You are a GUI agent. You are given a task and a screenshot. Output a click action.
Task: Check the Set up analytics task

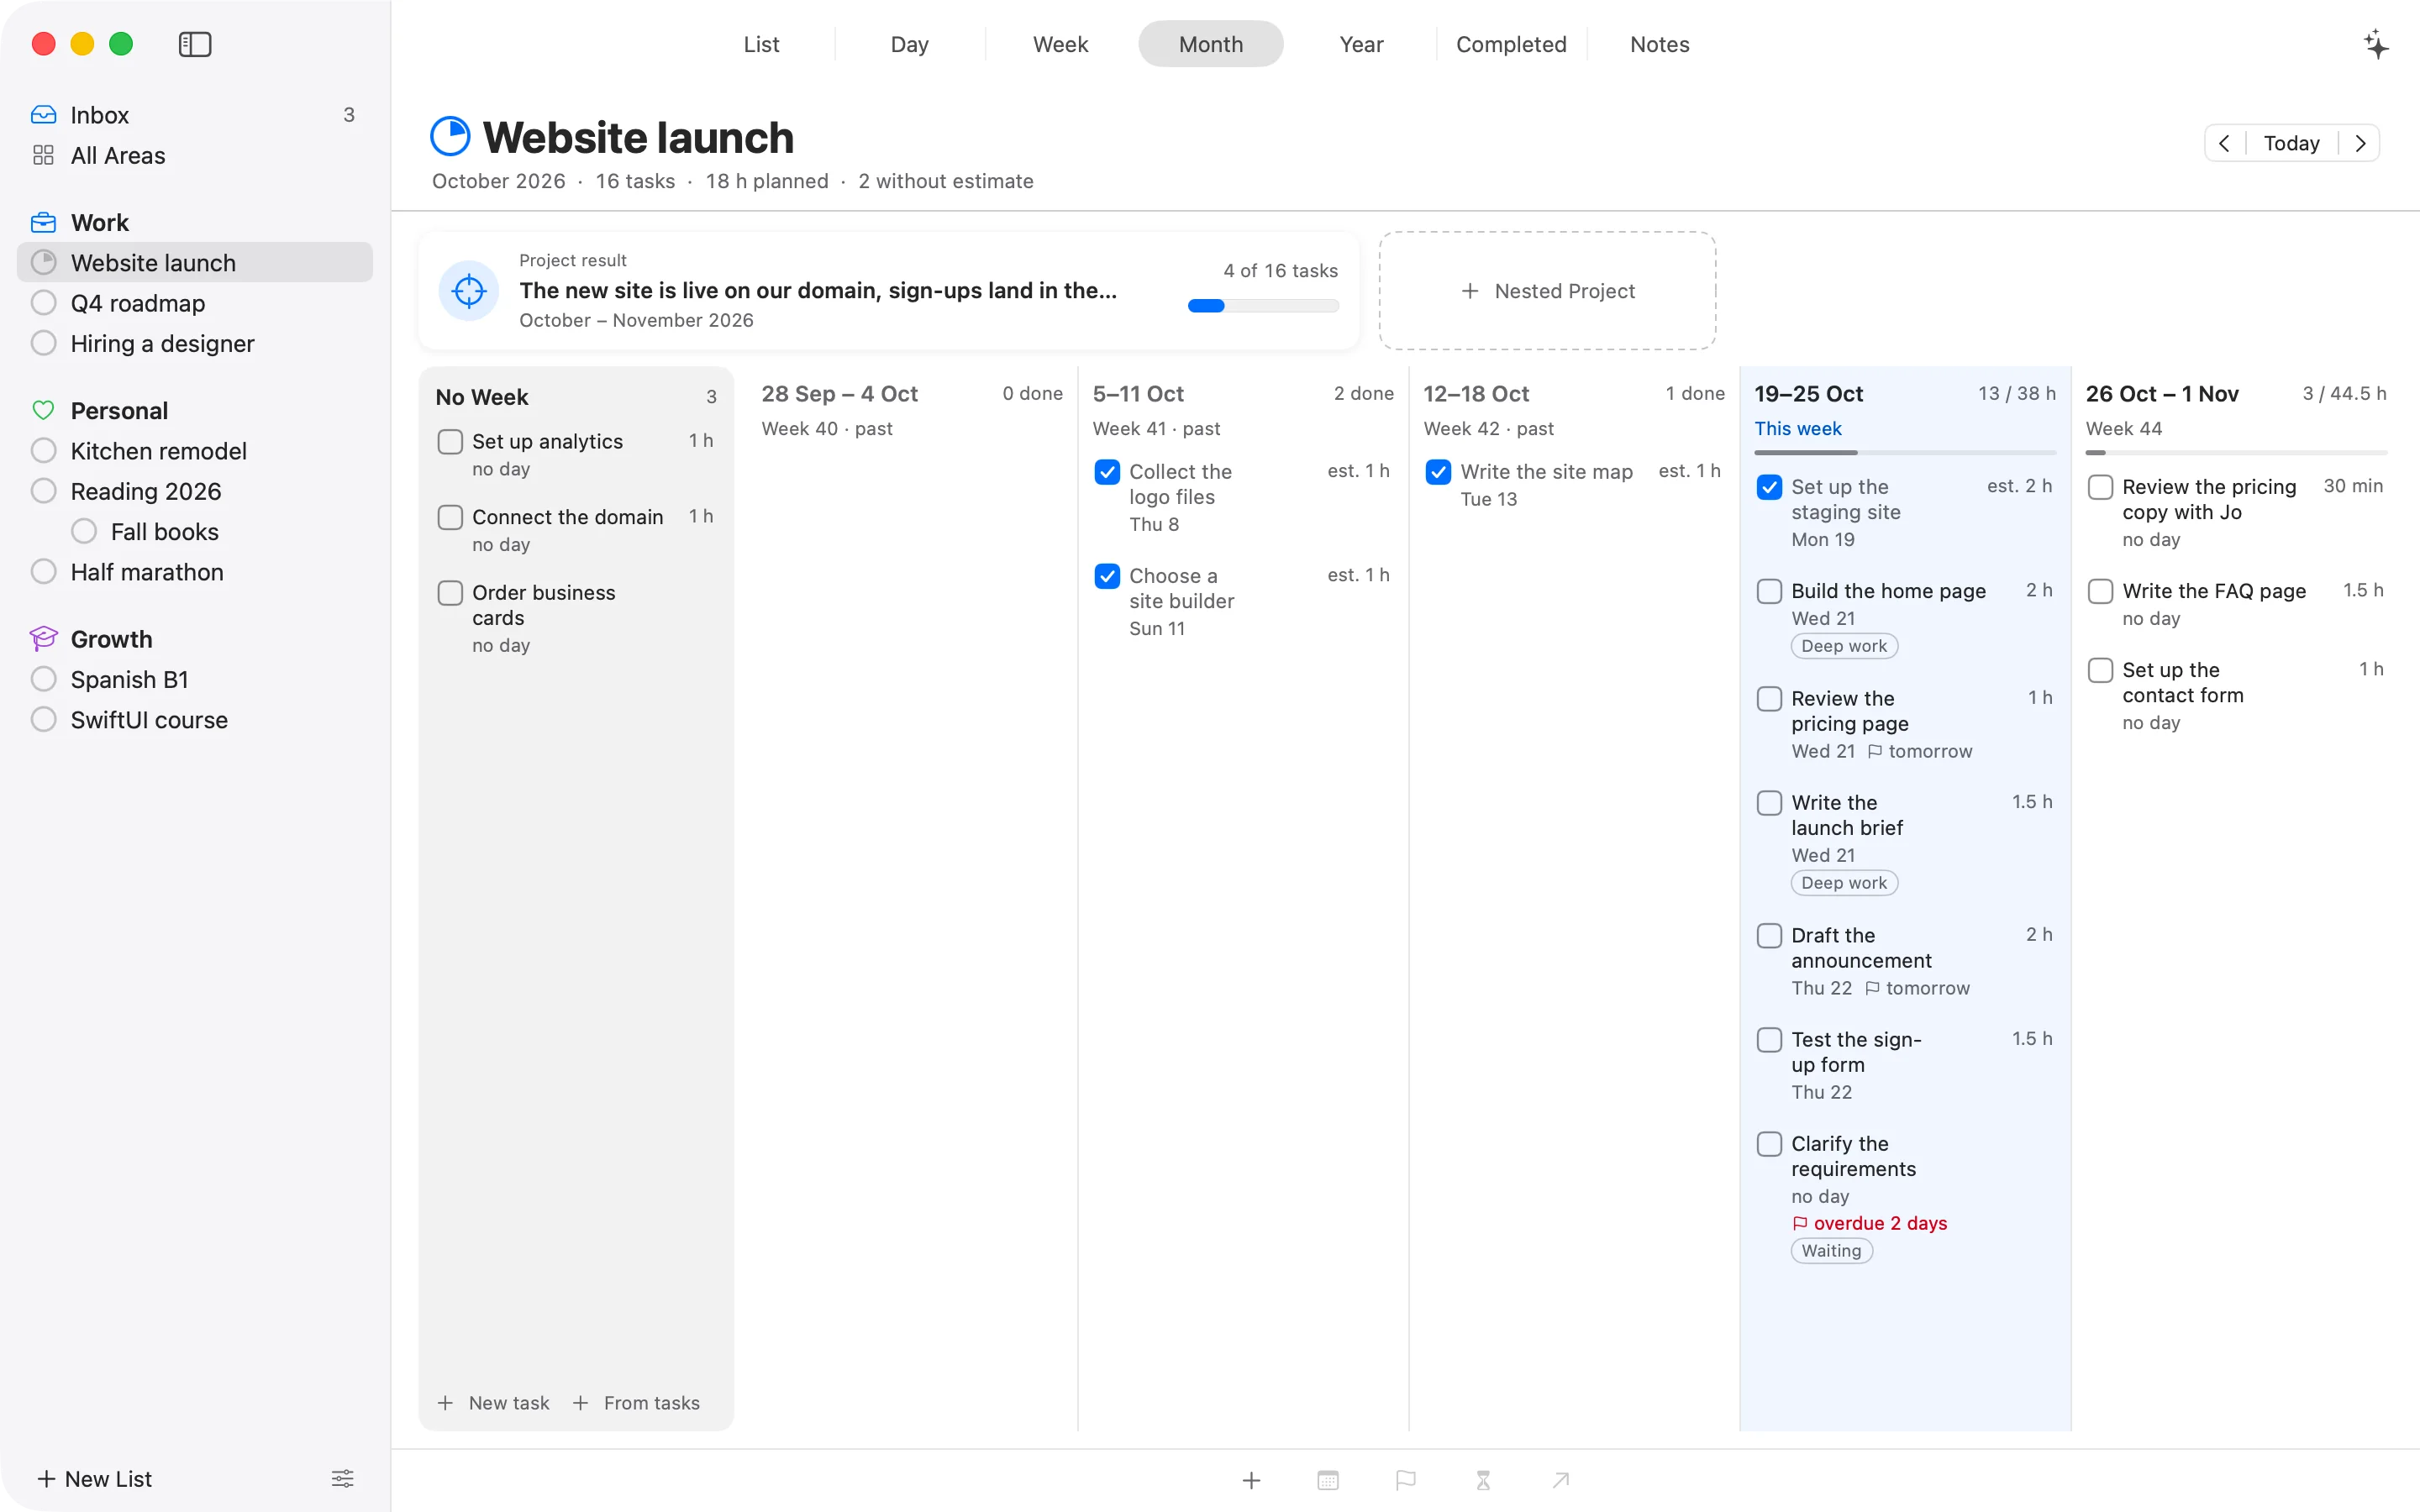pos(450,441)
